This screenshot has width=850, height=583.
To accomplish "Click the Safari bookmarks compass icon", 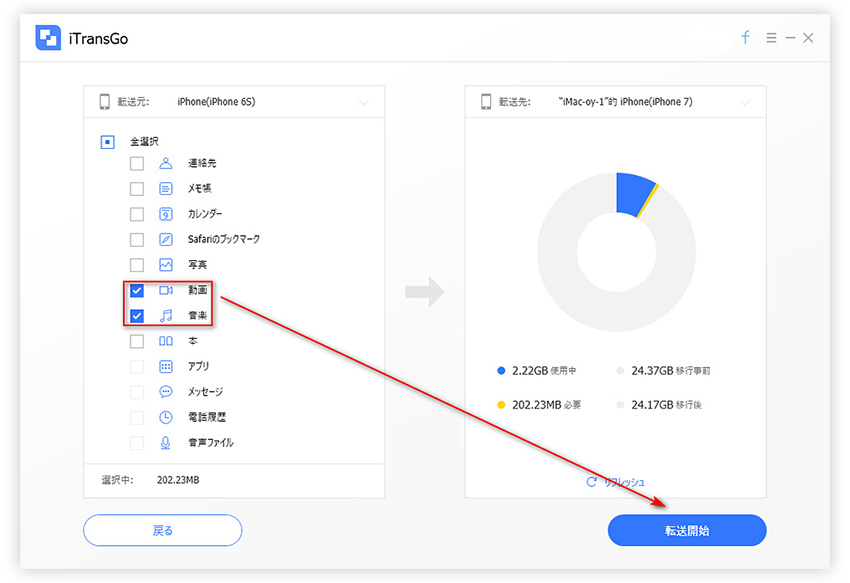I will point(166,240).
